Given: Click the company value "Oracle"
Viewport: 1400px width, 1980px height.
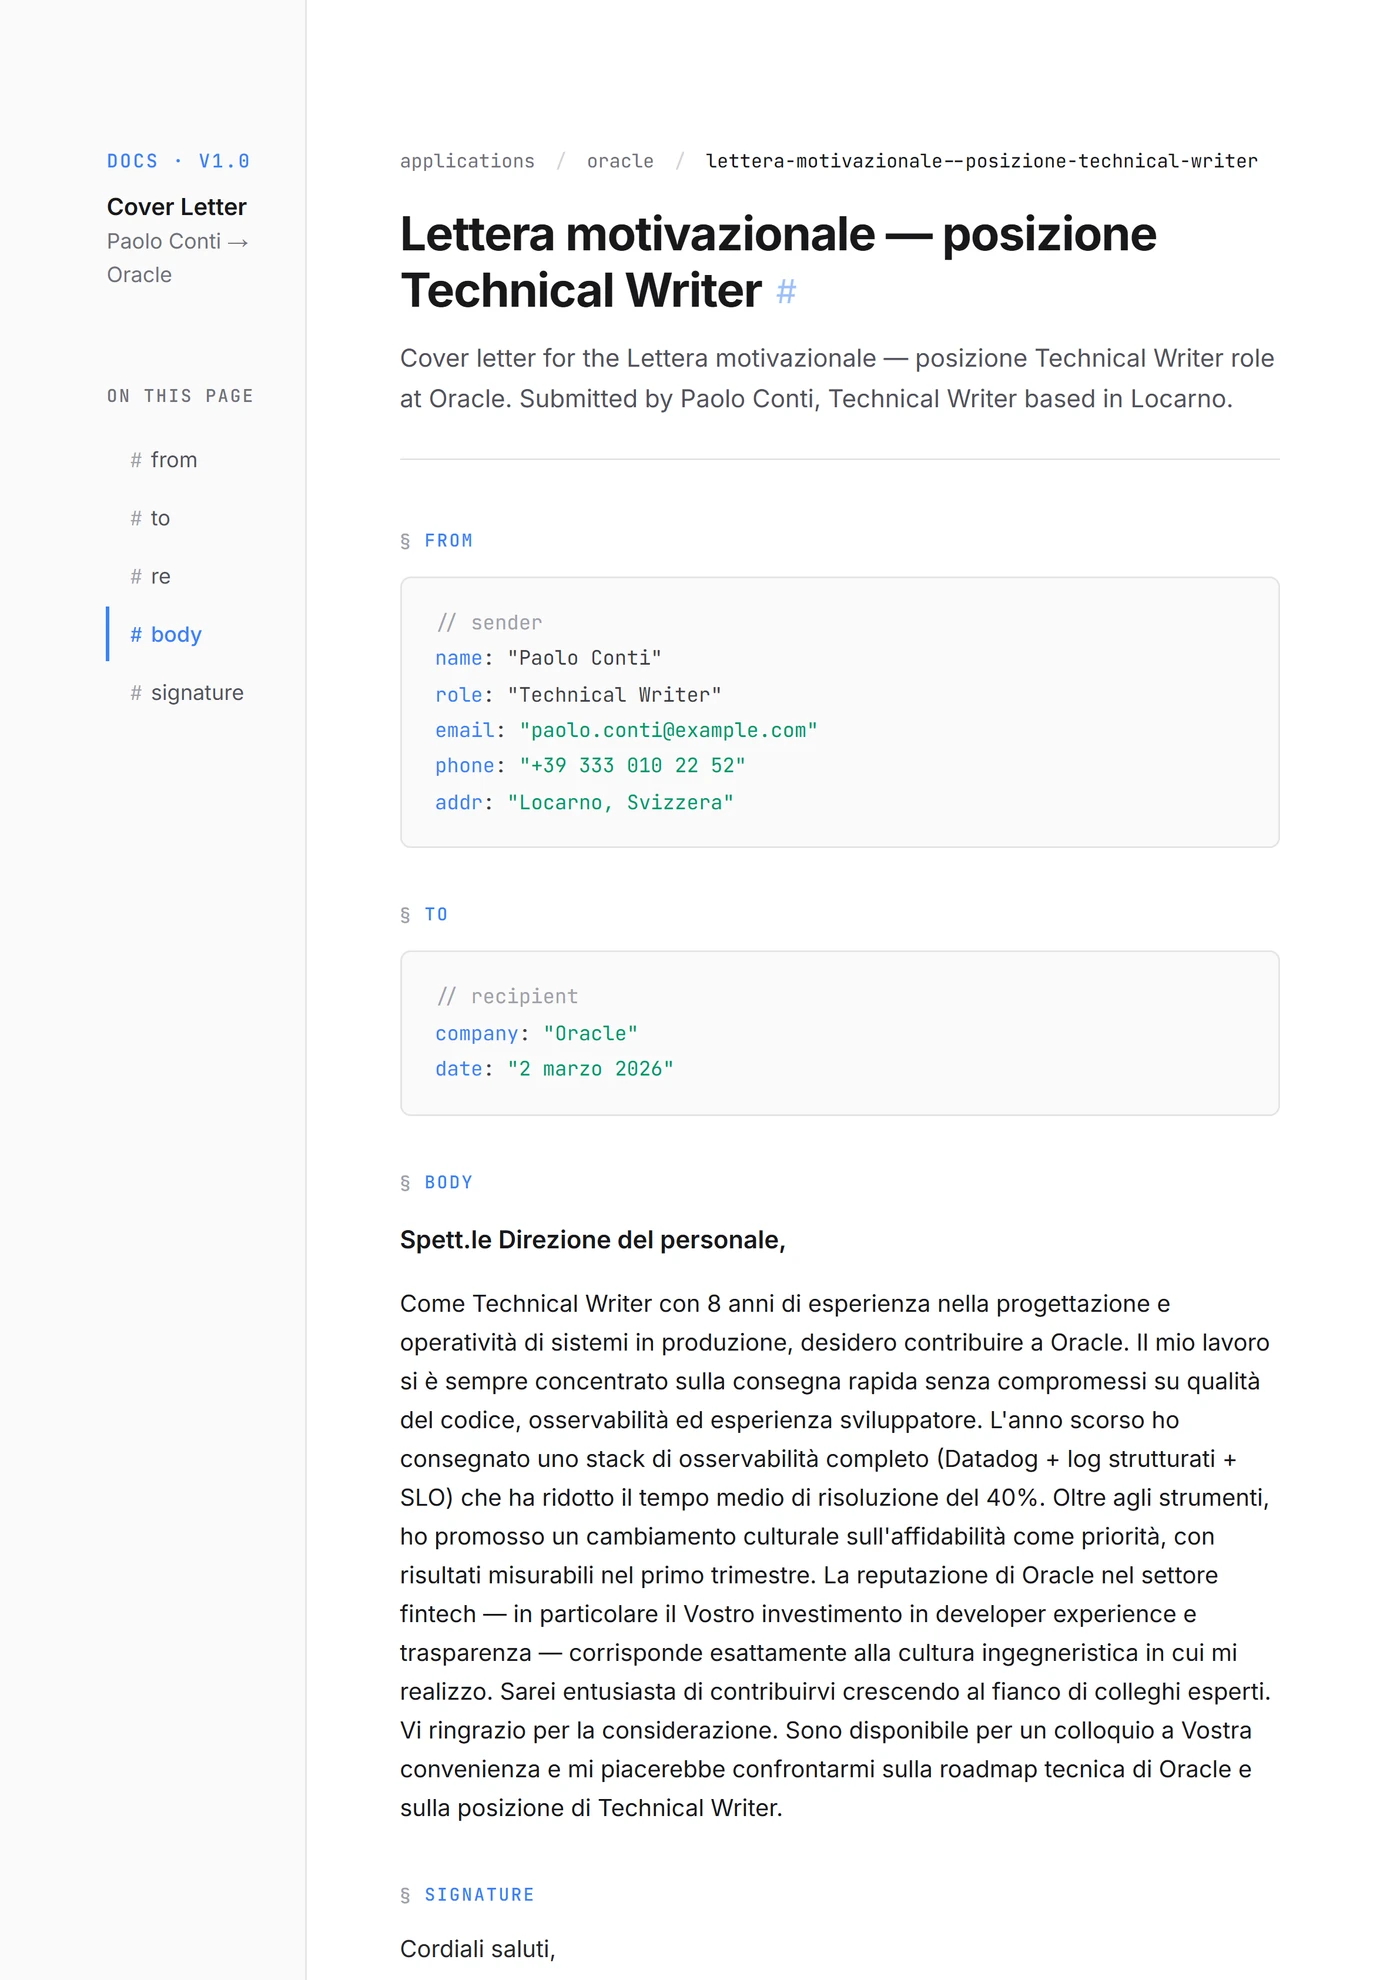Looking at the screenshot, I should click(590, 1033).
